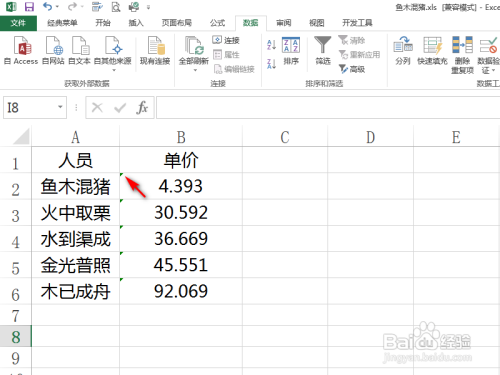This screenshot has width=500, height=375.
Task: Expand the 全部刷新 dropdown arrow
Action: (195, 70)
